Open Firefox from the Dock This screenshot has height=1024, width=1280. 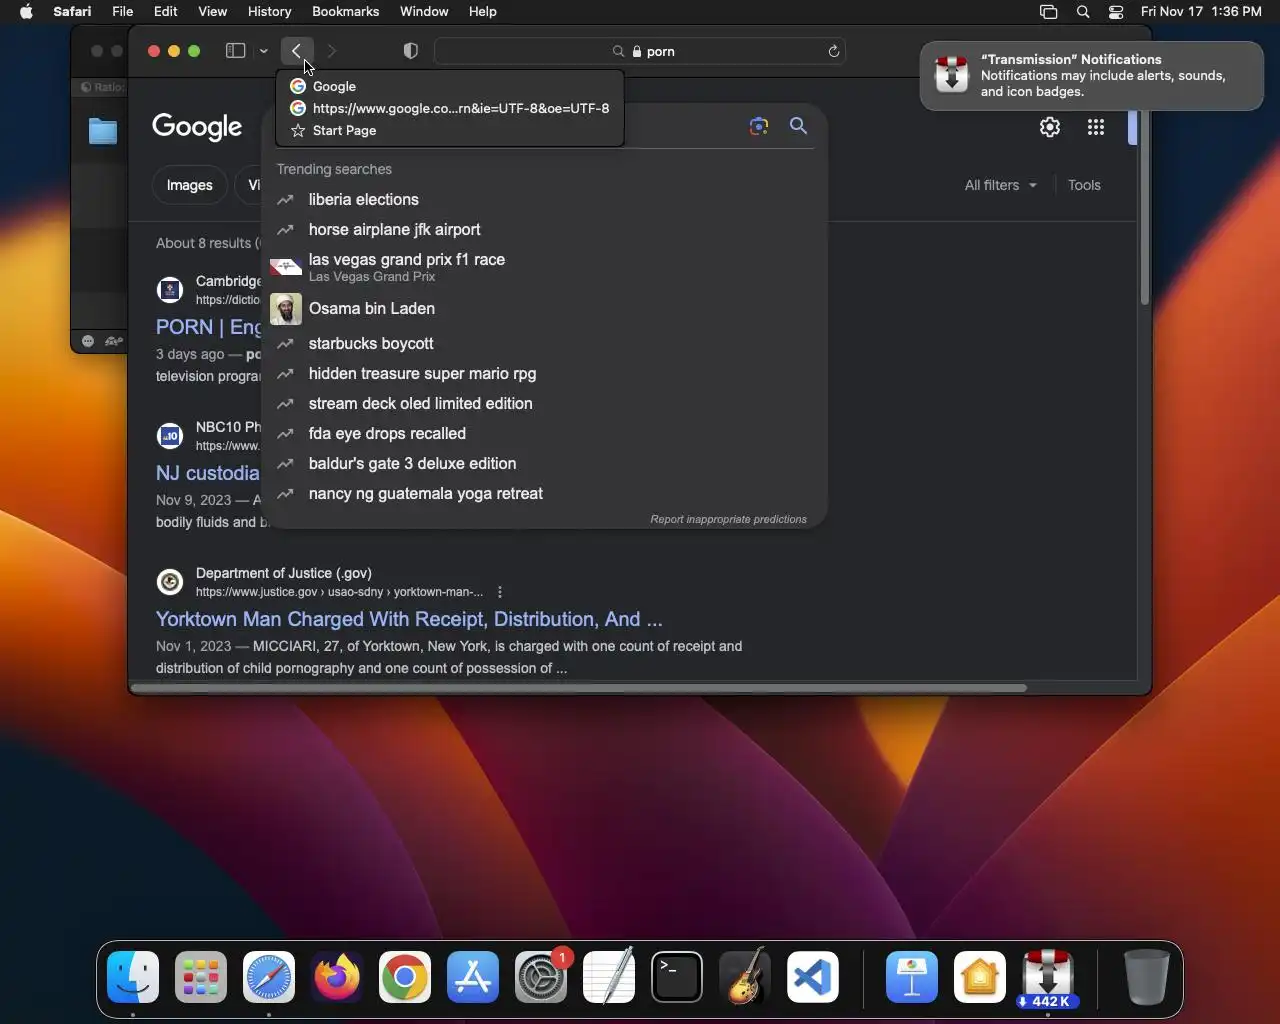pos(337,977)
